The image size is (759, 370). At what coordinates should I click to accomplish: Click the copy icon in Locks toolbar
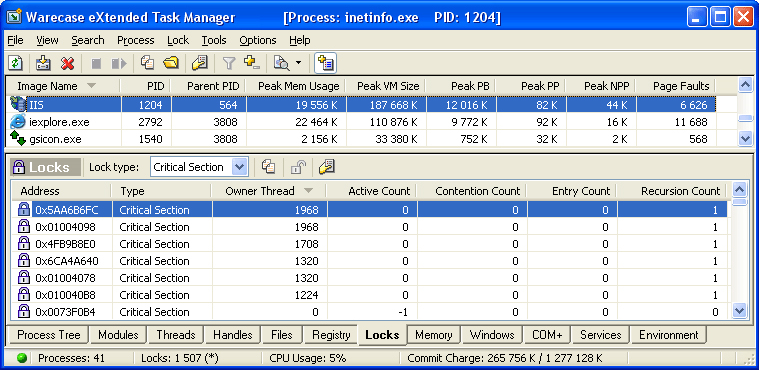click(x=268, y=167)
